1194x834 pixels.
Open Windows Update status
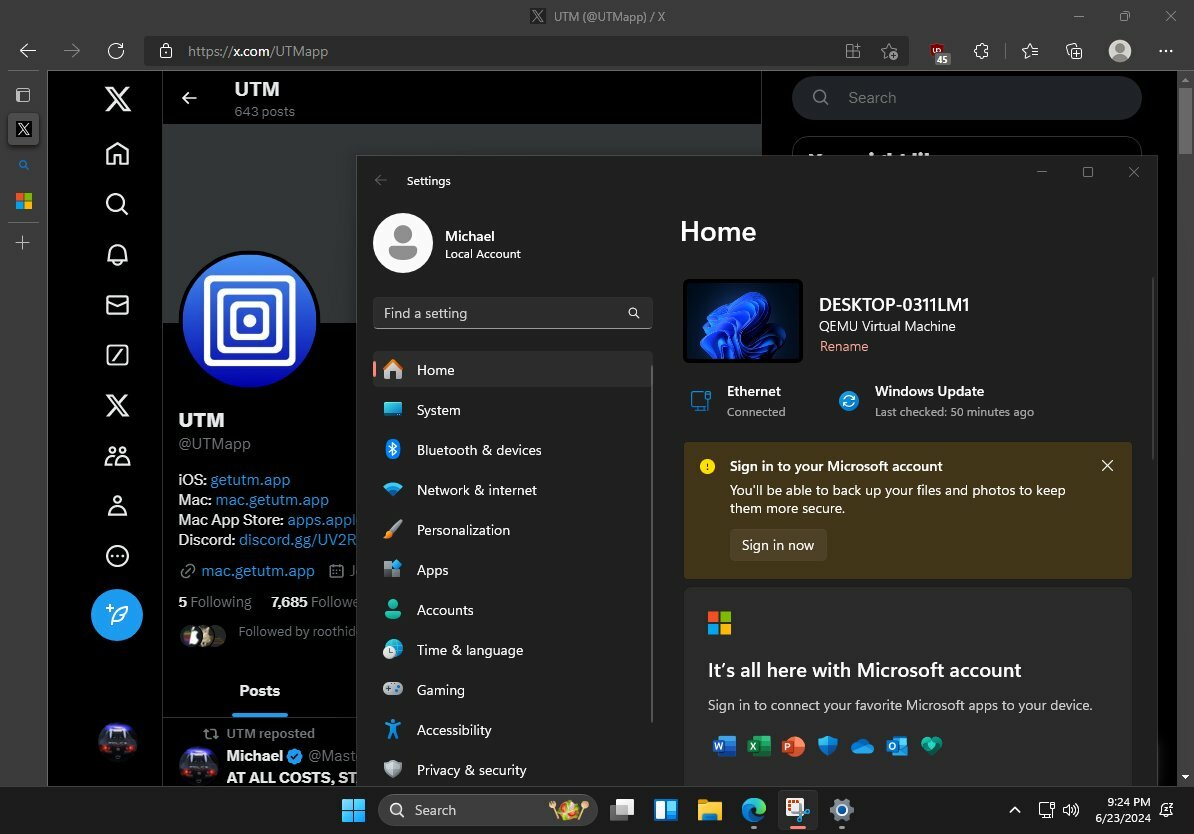[937, 401]
